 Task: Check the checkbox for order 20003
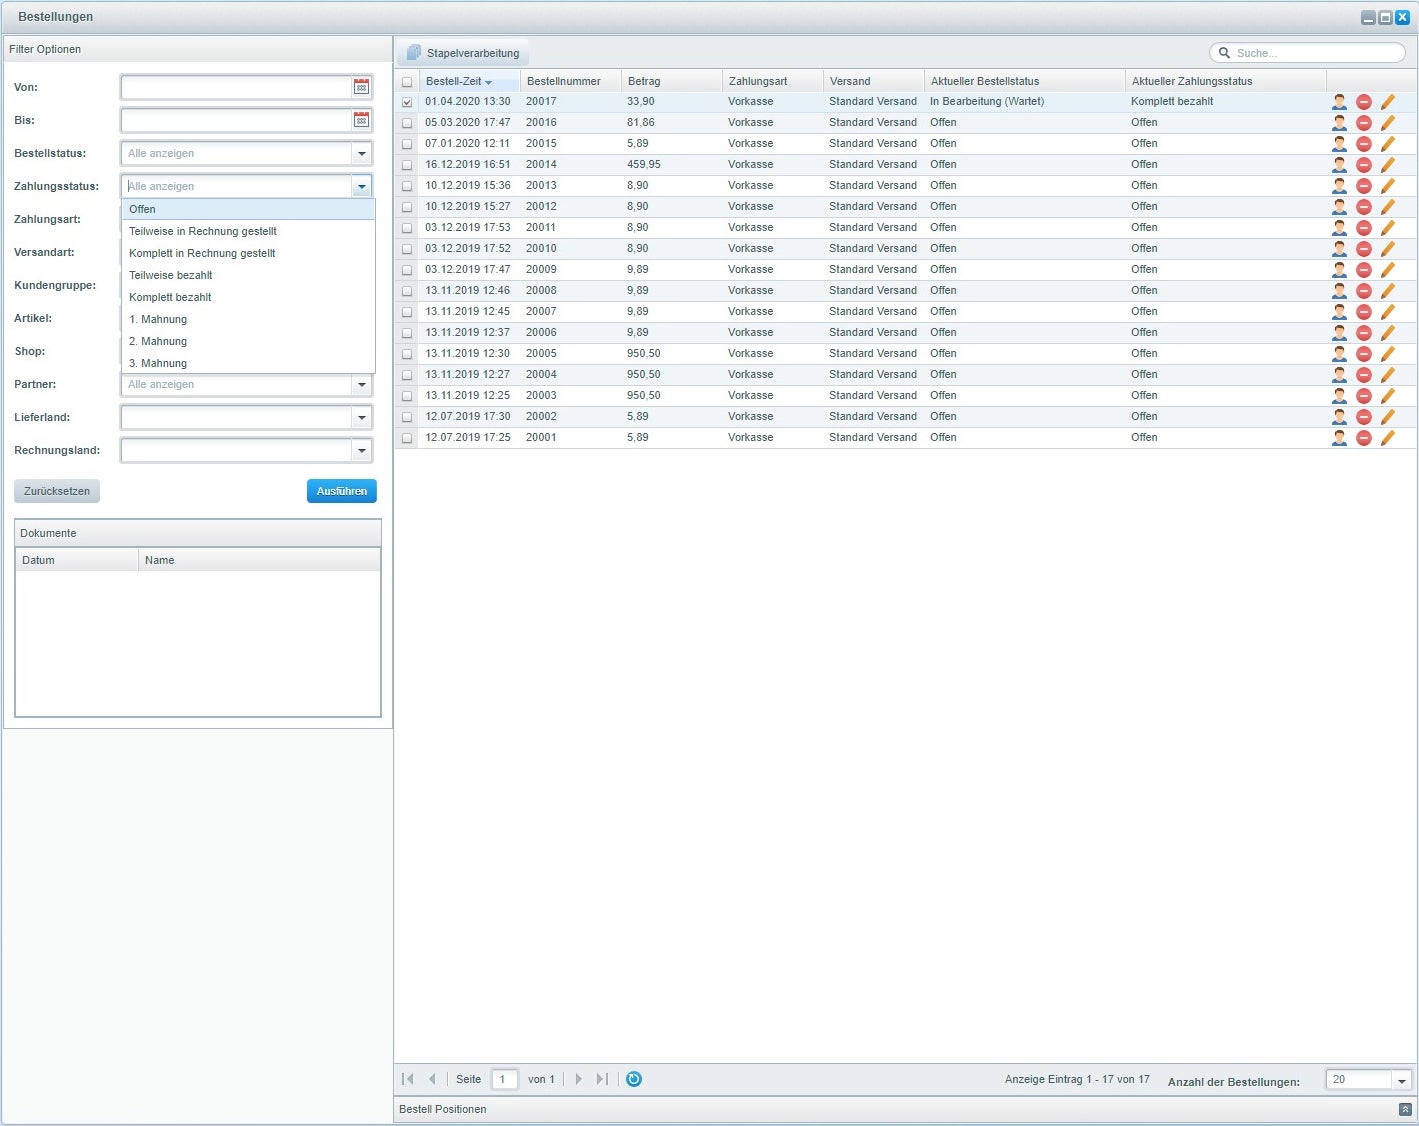(407, 396)
